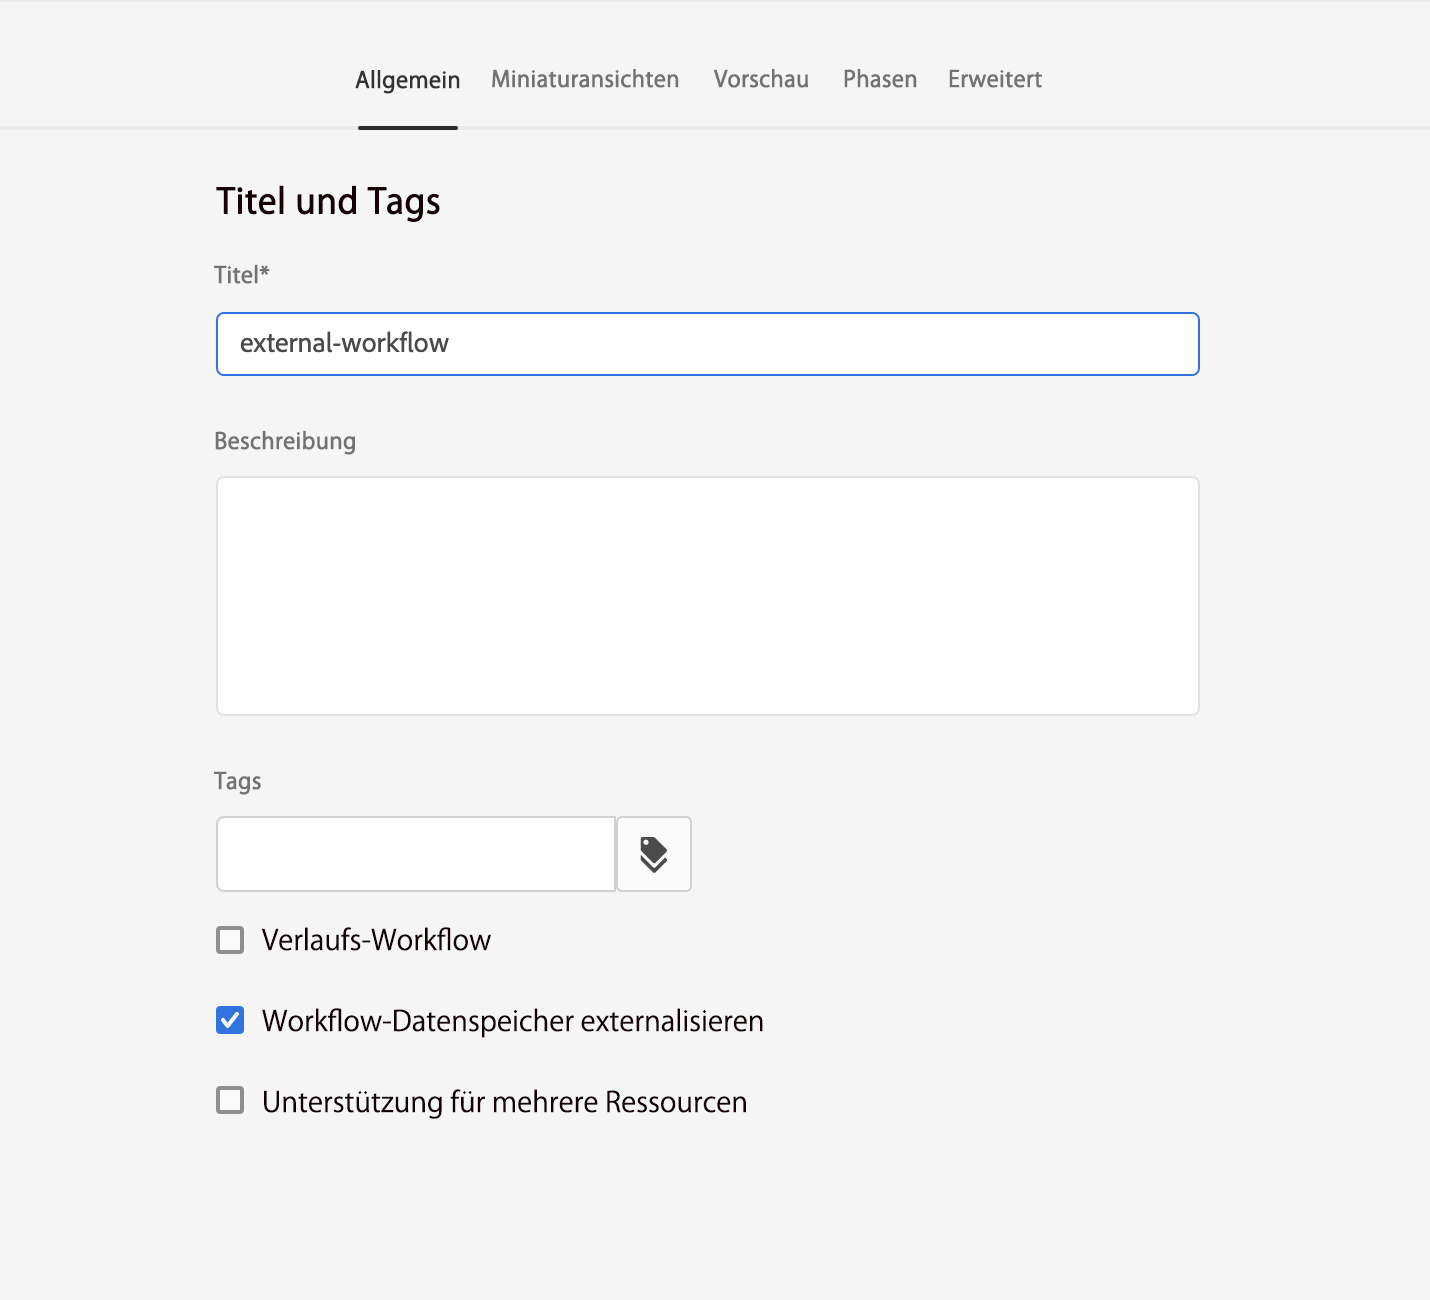Click the Titel und Tags heading
This screenshot has width=1430, height=1300.
pos(328,202)
